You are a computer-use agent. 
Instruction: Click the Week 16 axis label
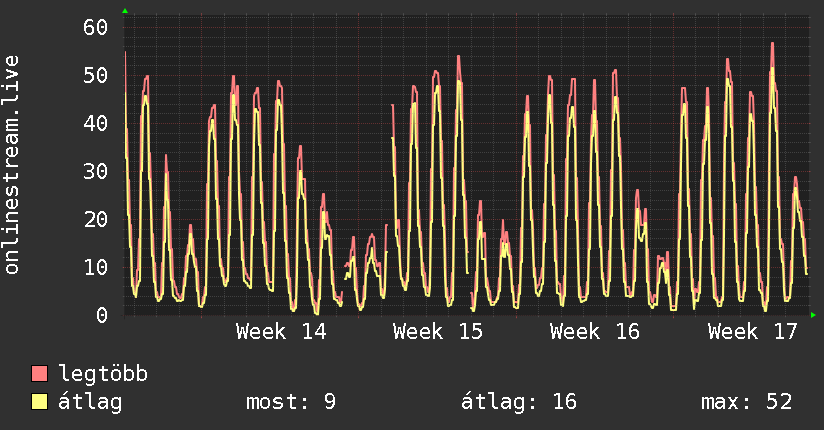point(595,332)
